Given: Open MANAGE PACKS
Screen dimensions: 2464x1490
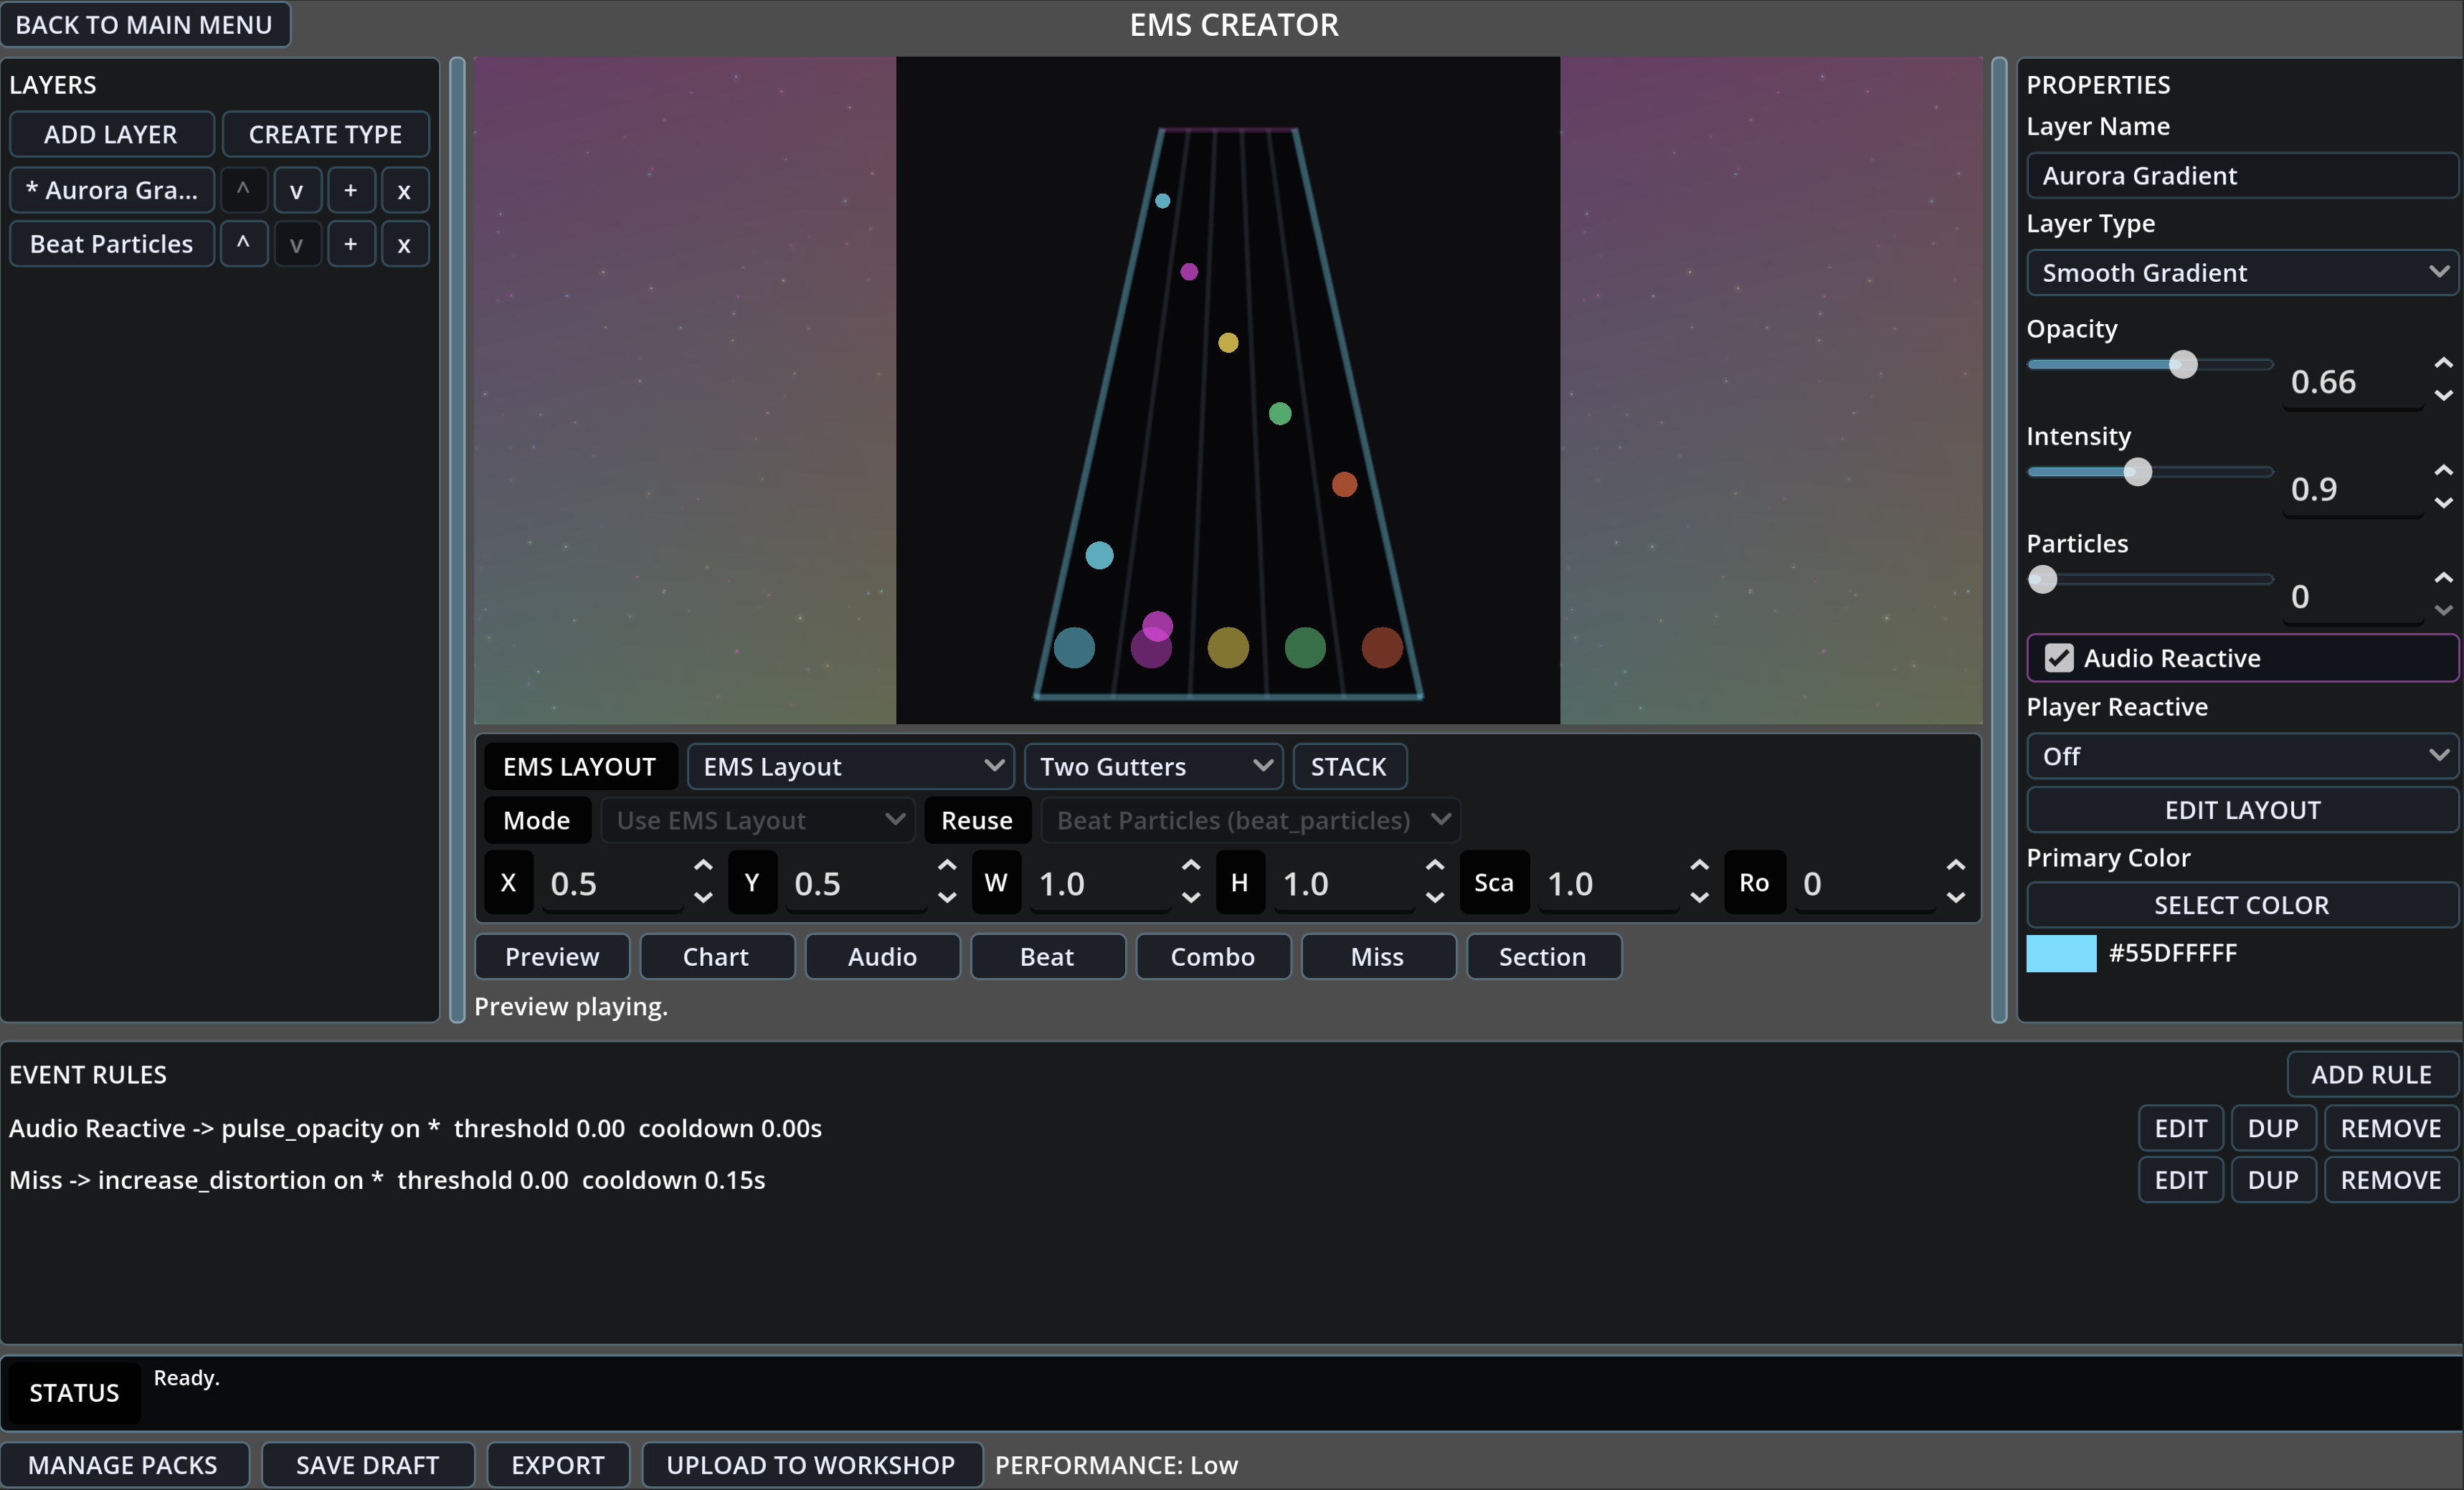Looking at the screenshot, I should tap(123, 1465).
